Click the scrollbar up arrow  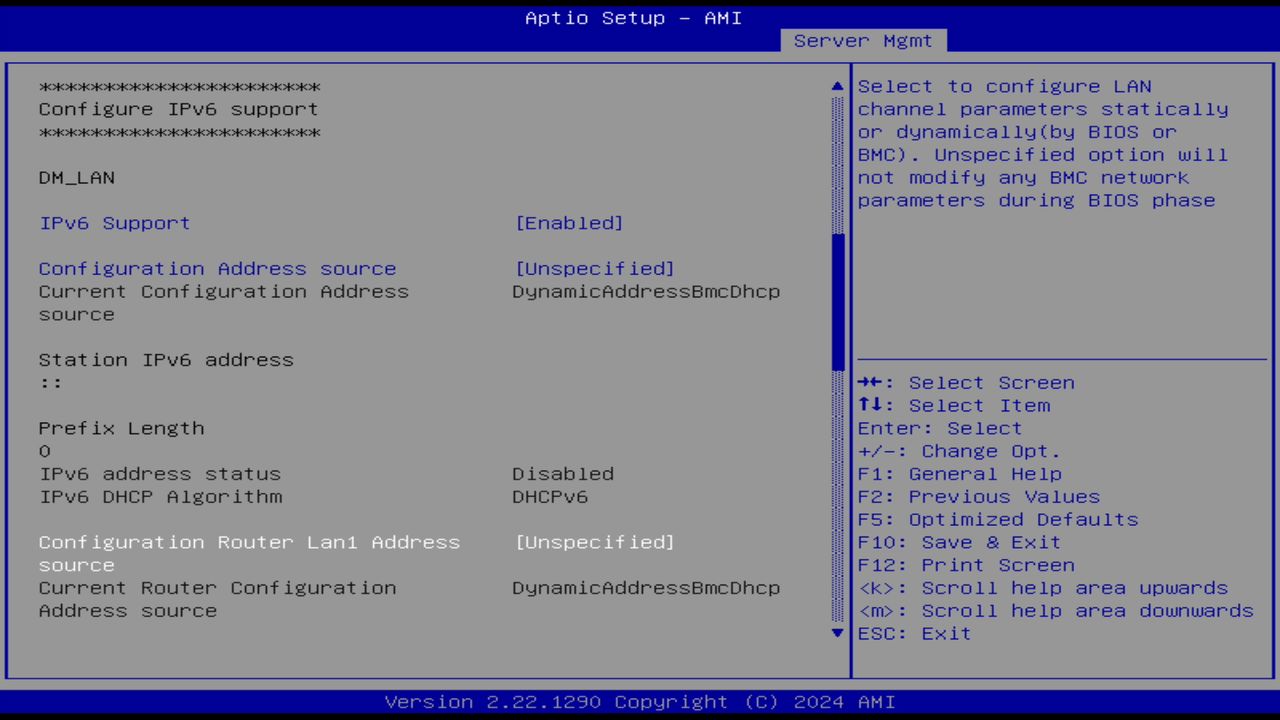pos(838,87)
